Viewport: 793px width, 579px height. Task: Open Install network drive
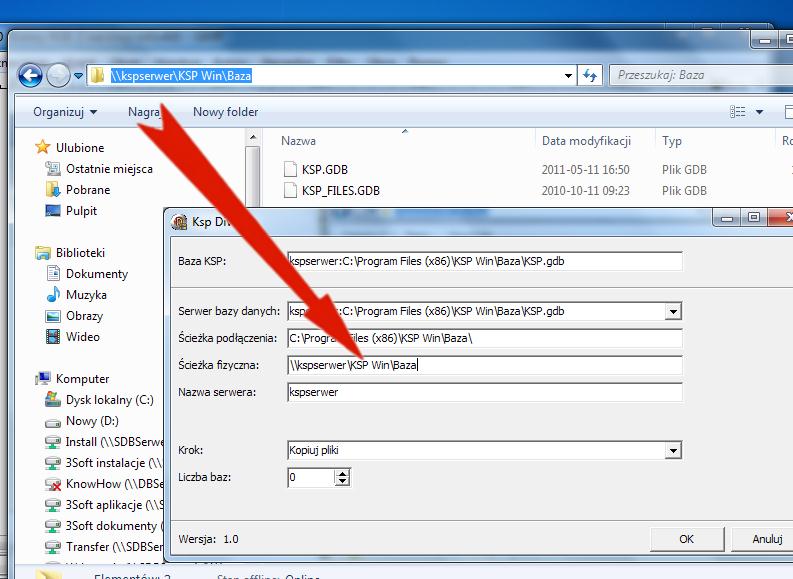point(104,442)
